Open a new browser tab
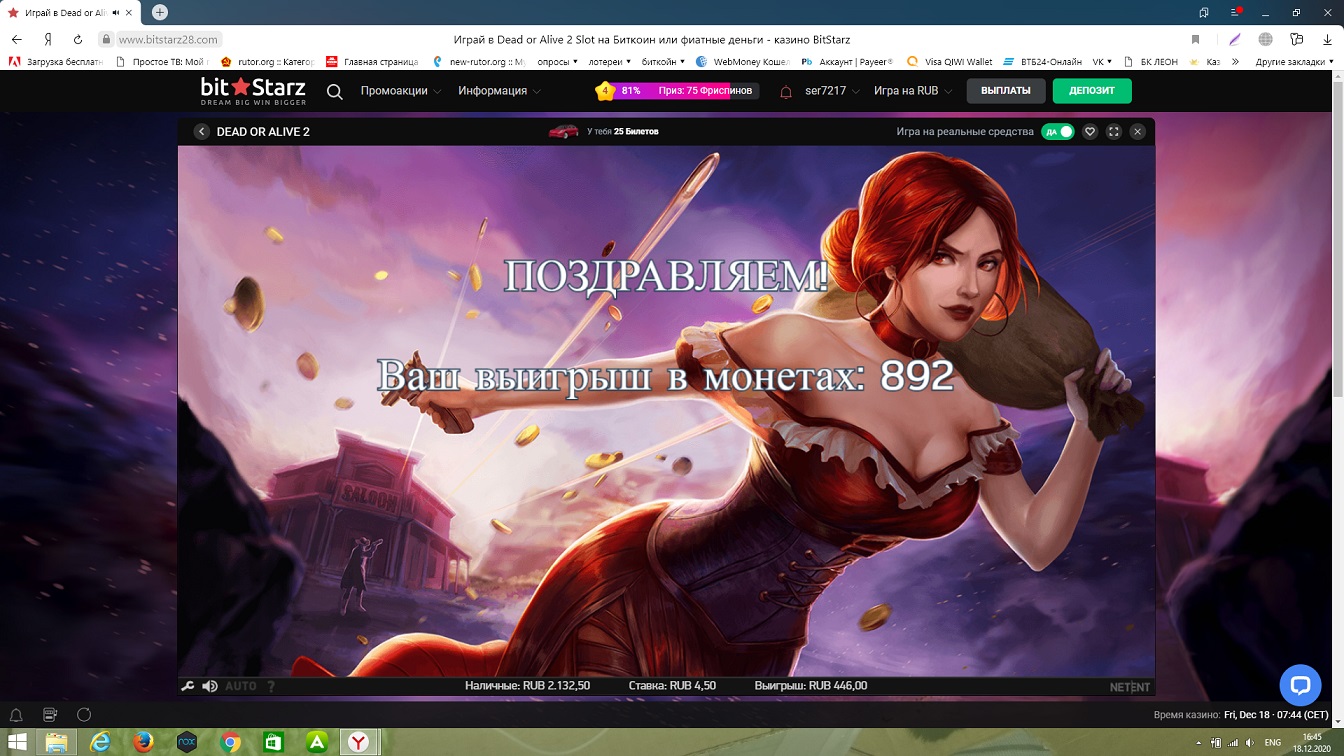The height and width of the screenshot is (756, 1344). [160, 12]
